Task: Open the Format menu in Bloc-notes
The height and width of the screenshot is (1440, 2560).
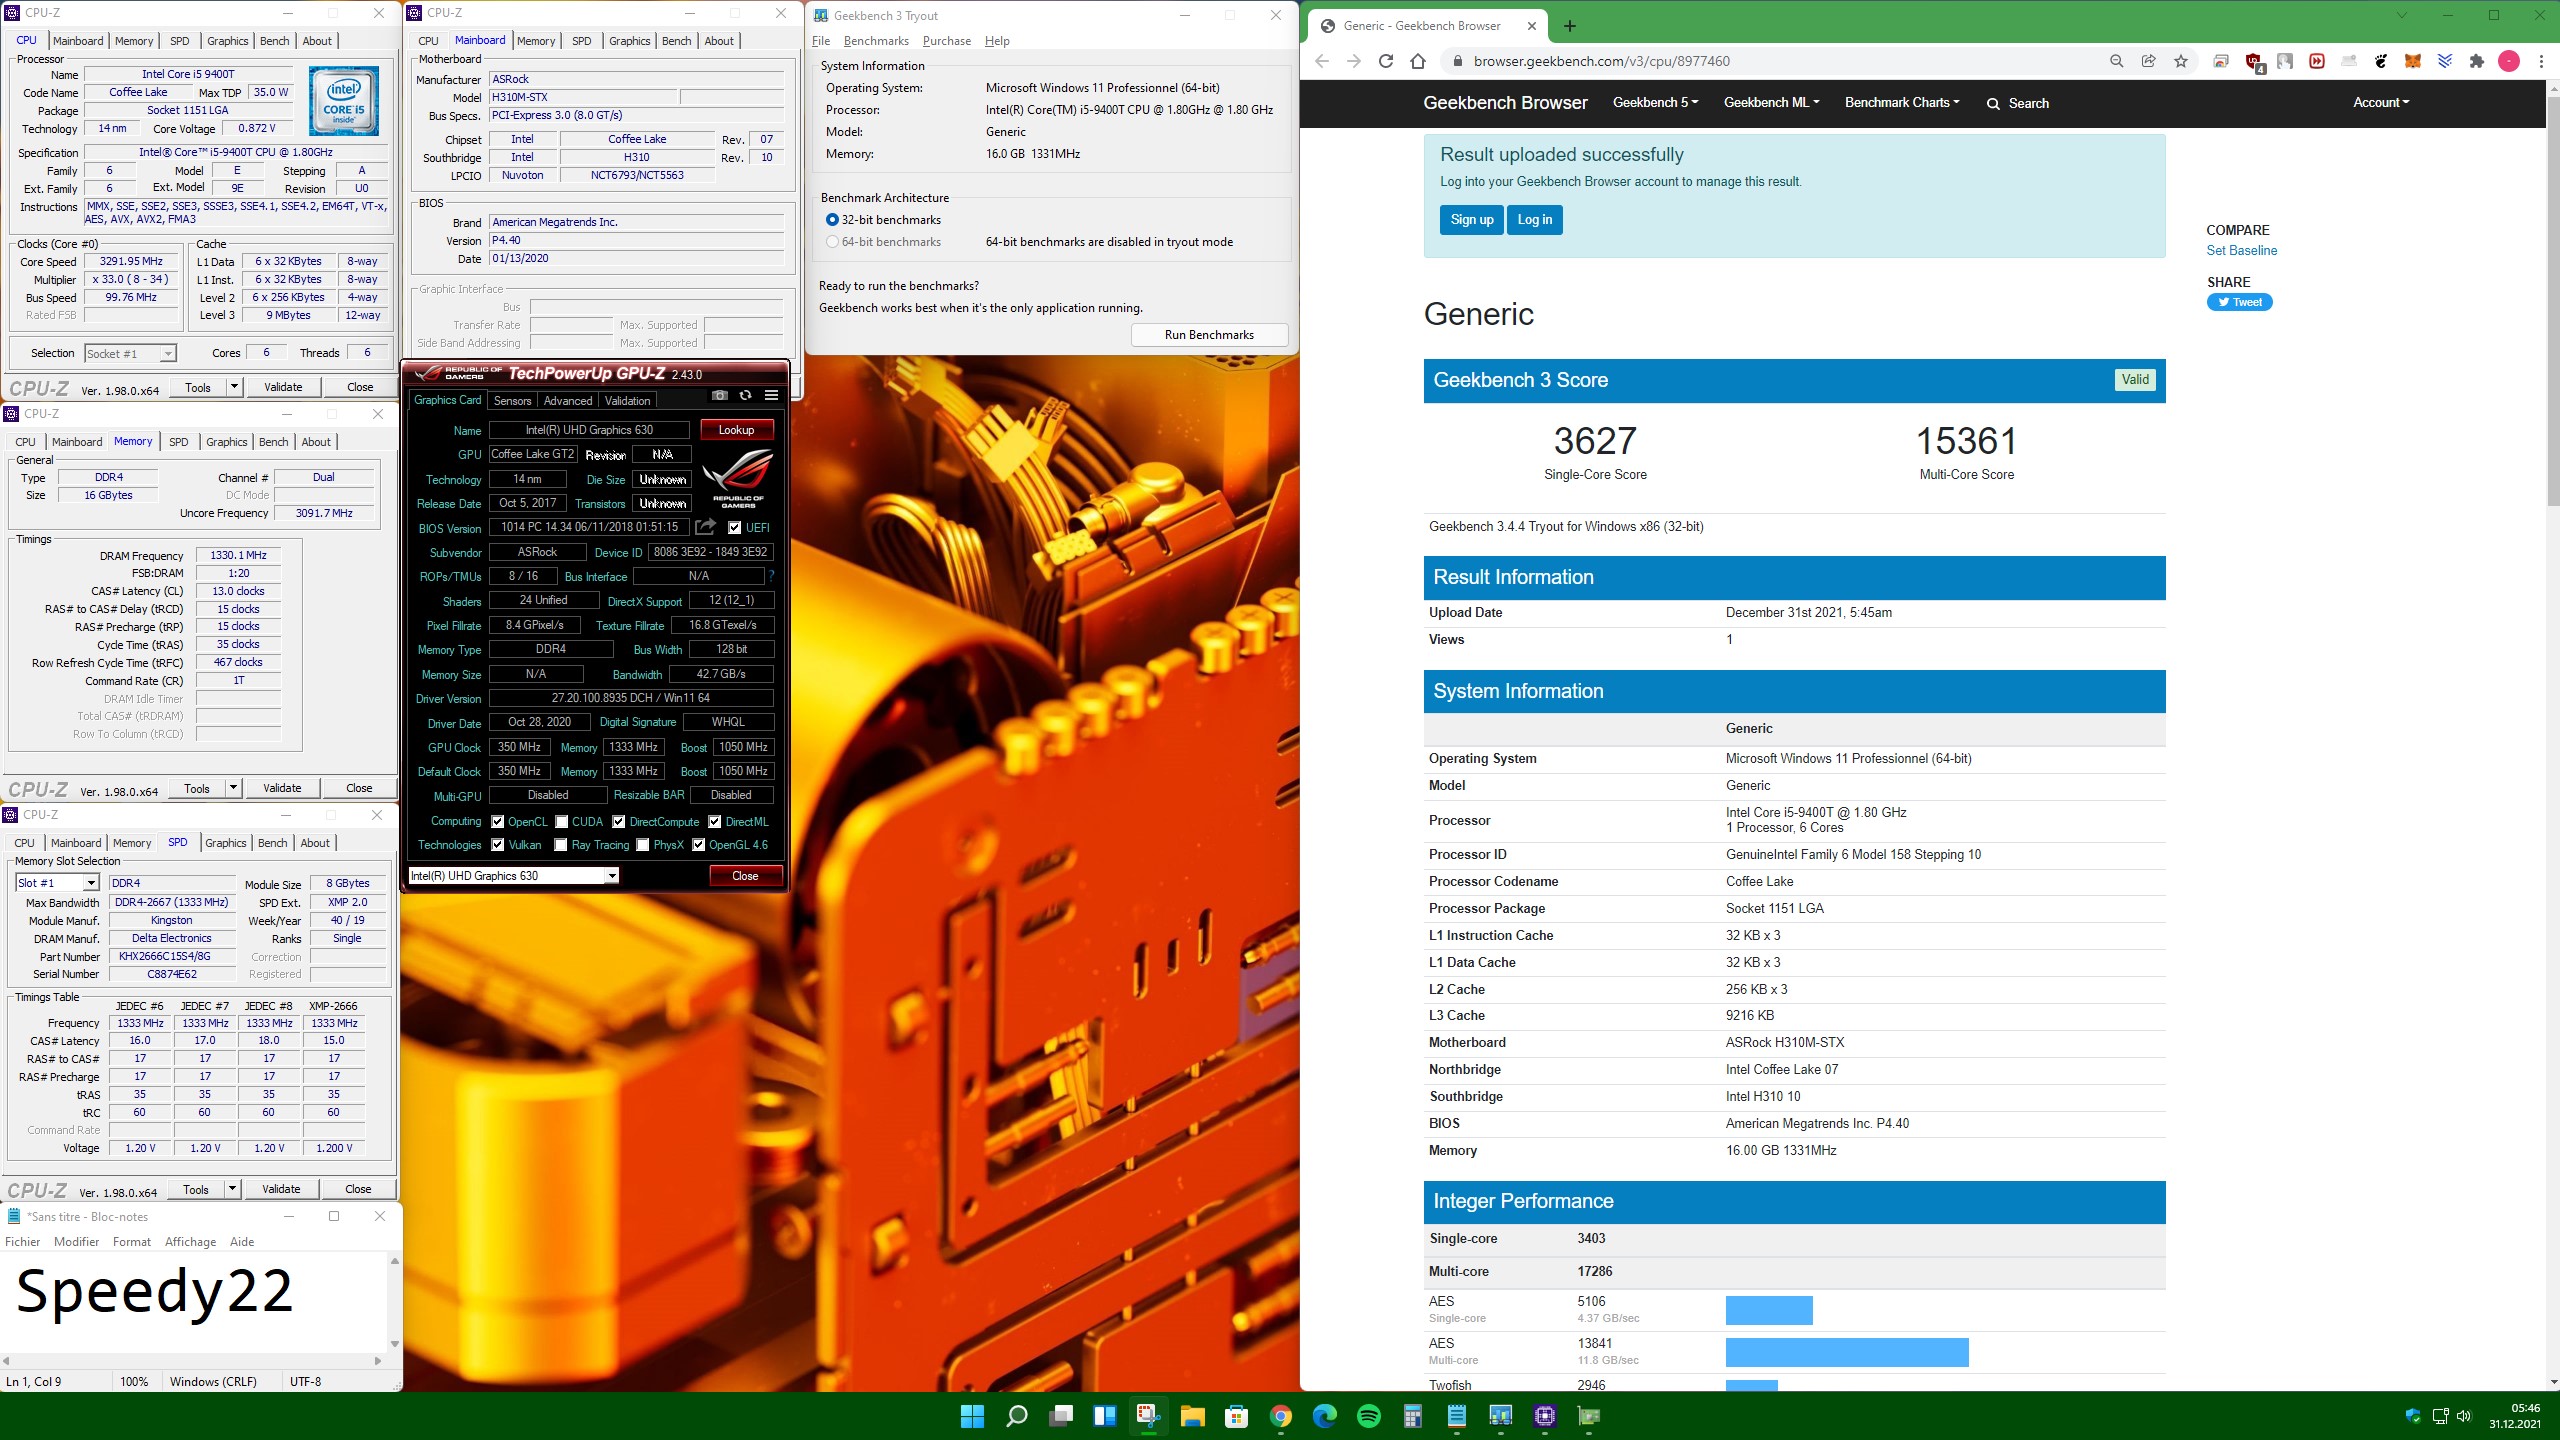Action: [132, 1242]
